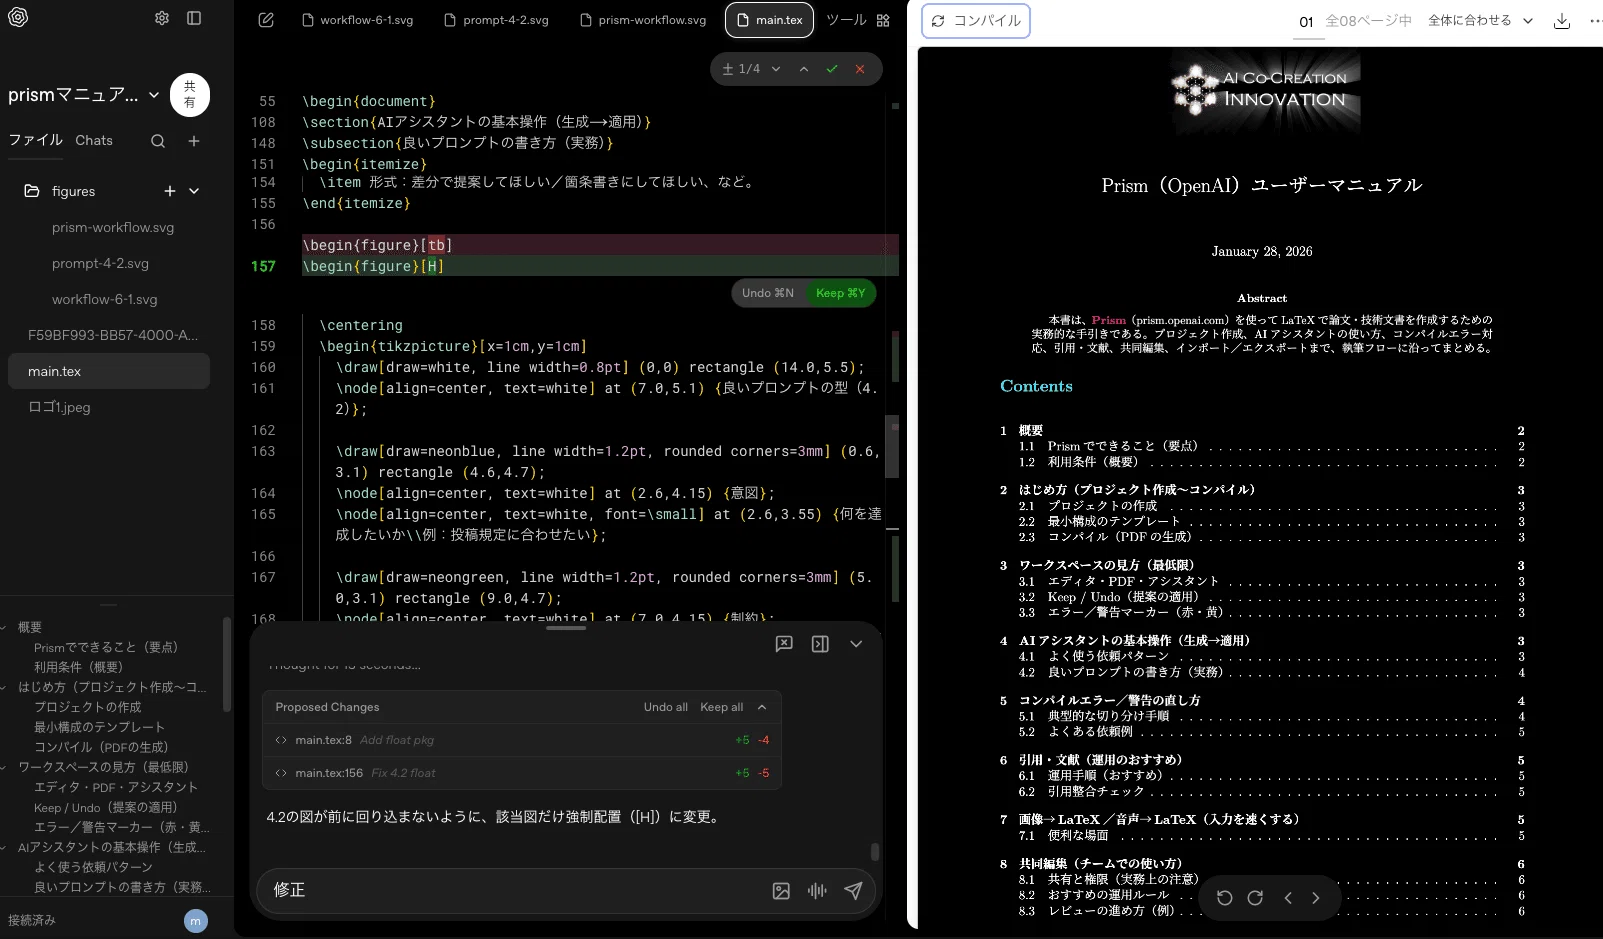Open more options ellipsis in PDF toolbar
The image size is (1603, 939).
click(x=1595, y=21)
